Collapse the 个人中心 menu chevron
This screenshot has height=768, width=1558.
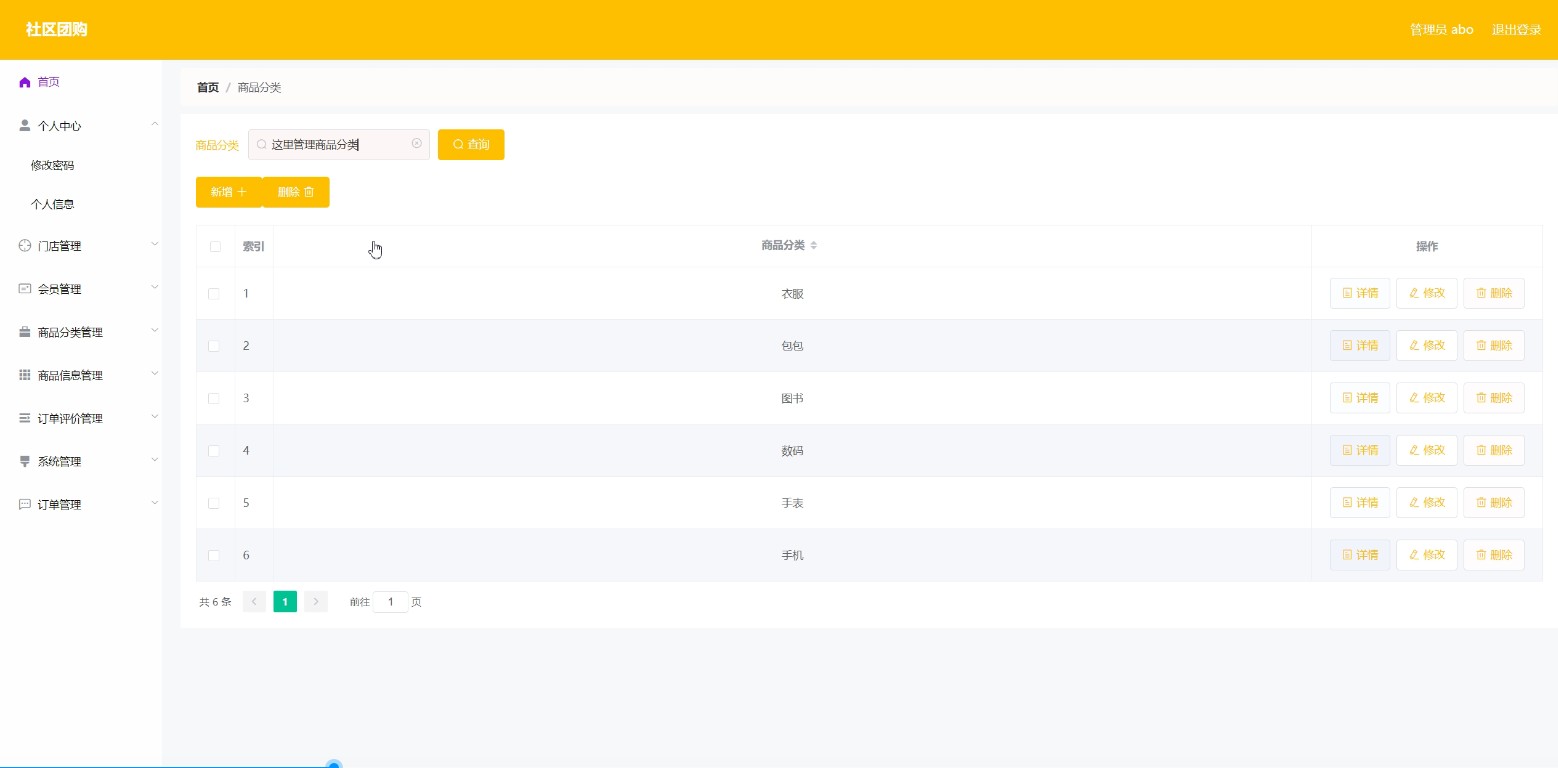point(154,124)
